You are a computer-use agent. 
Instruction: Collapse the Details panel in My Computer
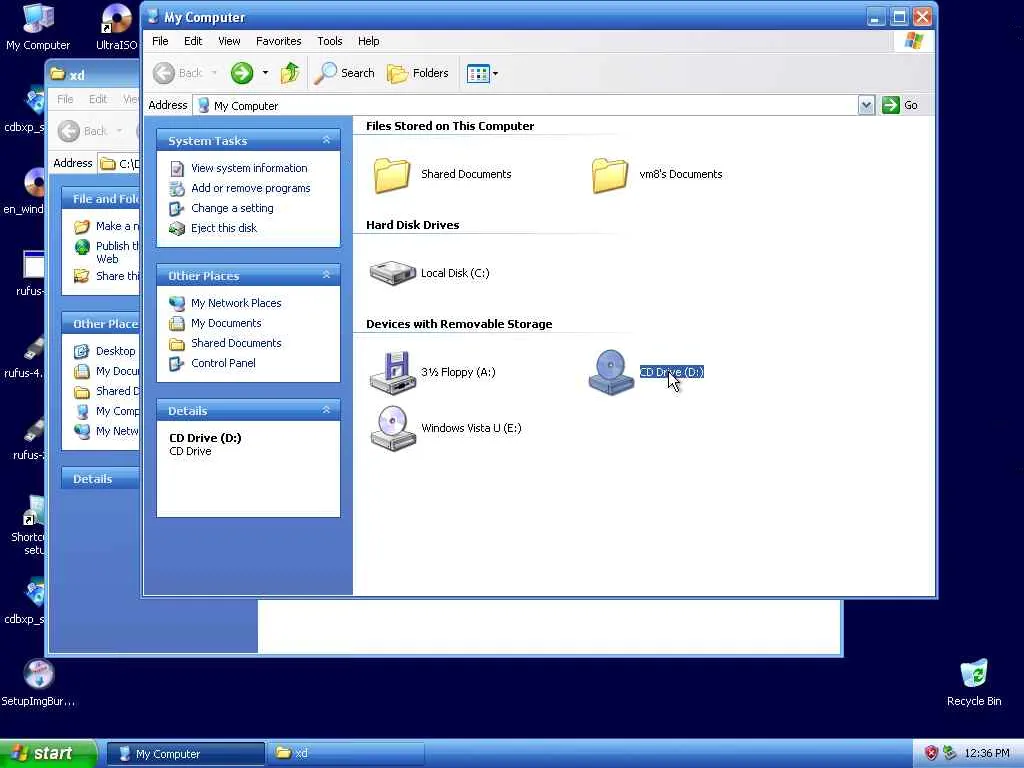[x=327, y=410]
